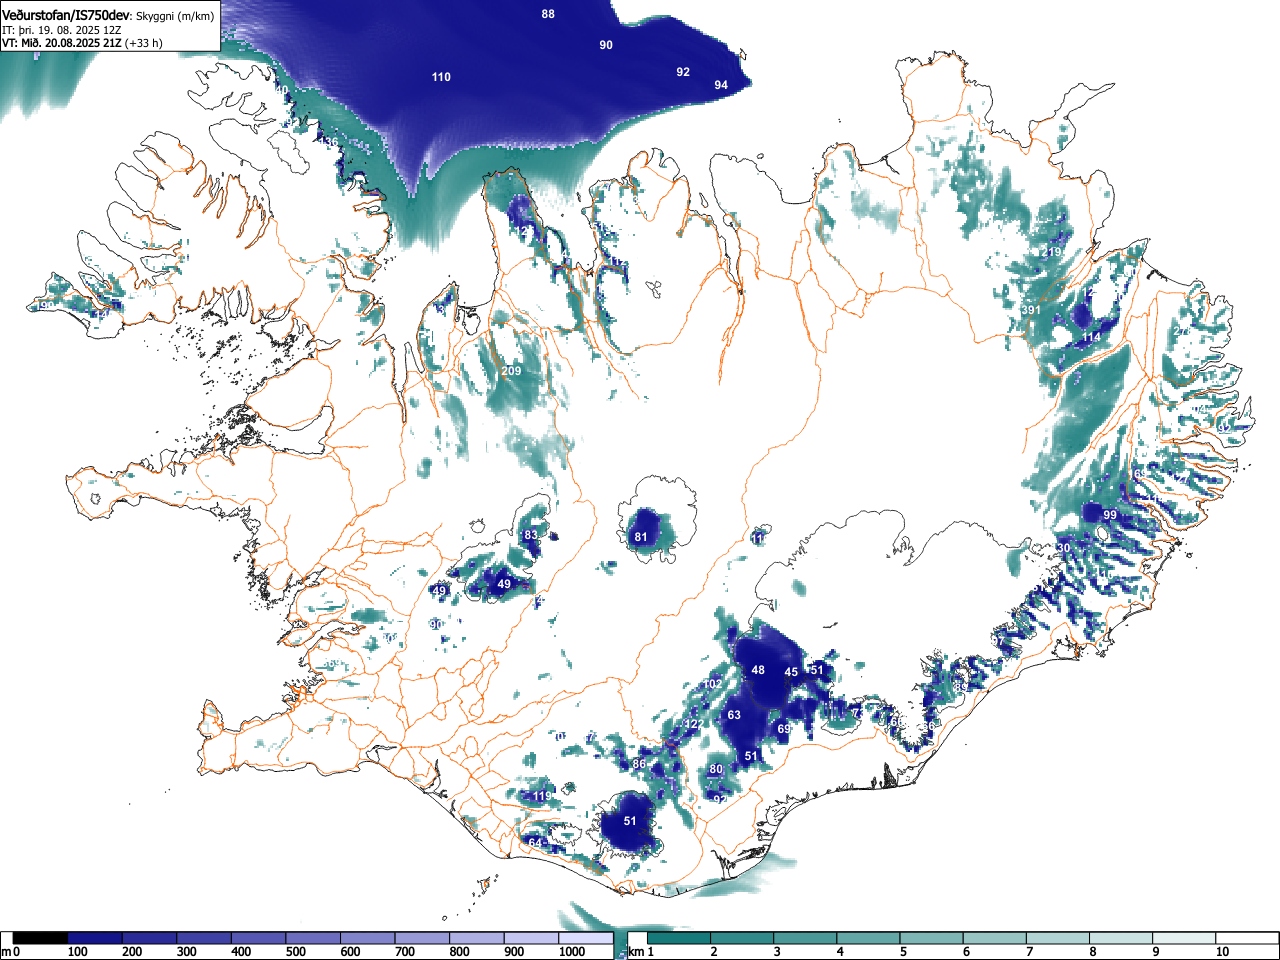Screen dimensions: 1280x960
Task: Click the VT Mið. 20.08.2025 21Z line
Action: tap(82, 43)
